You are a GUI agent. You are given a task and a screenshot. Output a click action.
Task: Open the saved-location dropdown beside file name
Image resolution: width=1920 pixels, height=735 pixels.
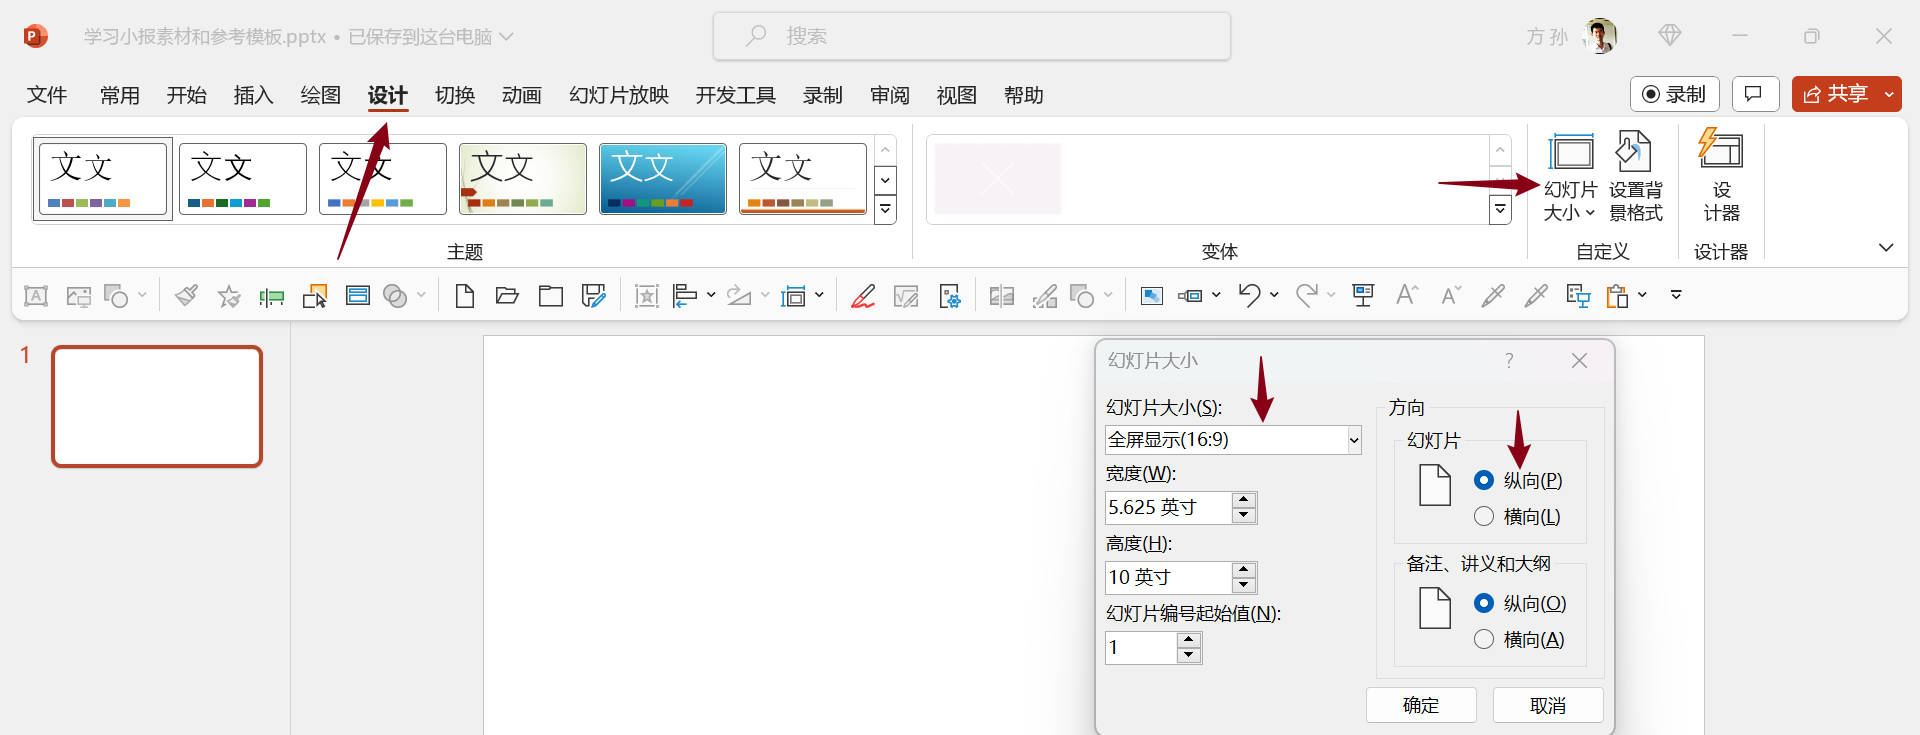tap(507, 36)
